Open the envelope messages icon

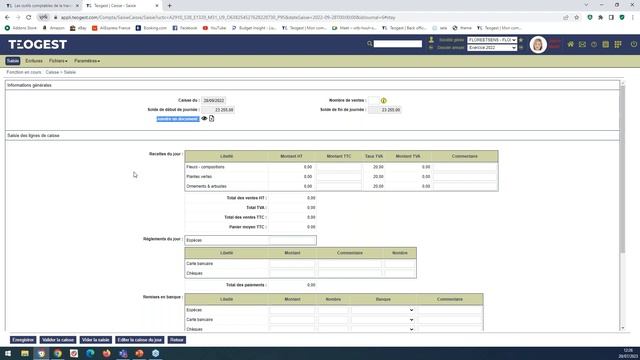tap(582, 44)
